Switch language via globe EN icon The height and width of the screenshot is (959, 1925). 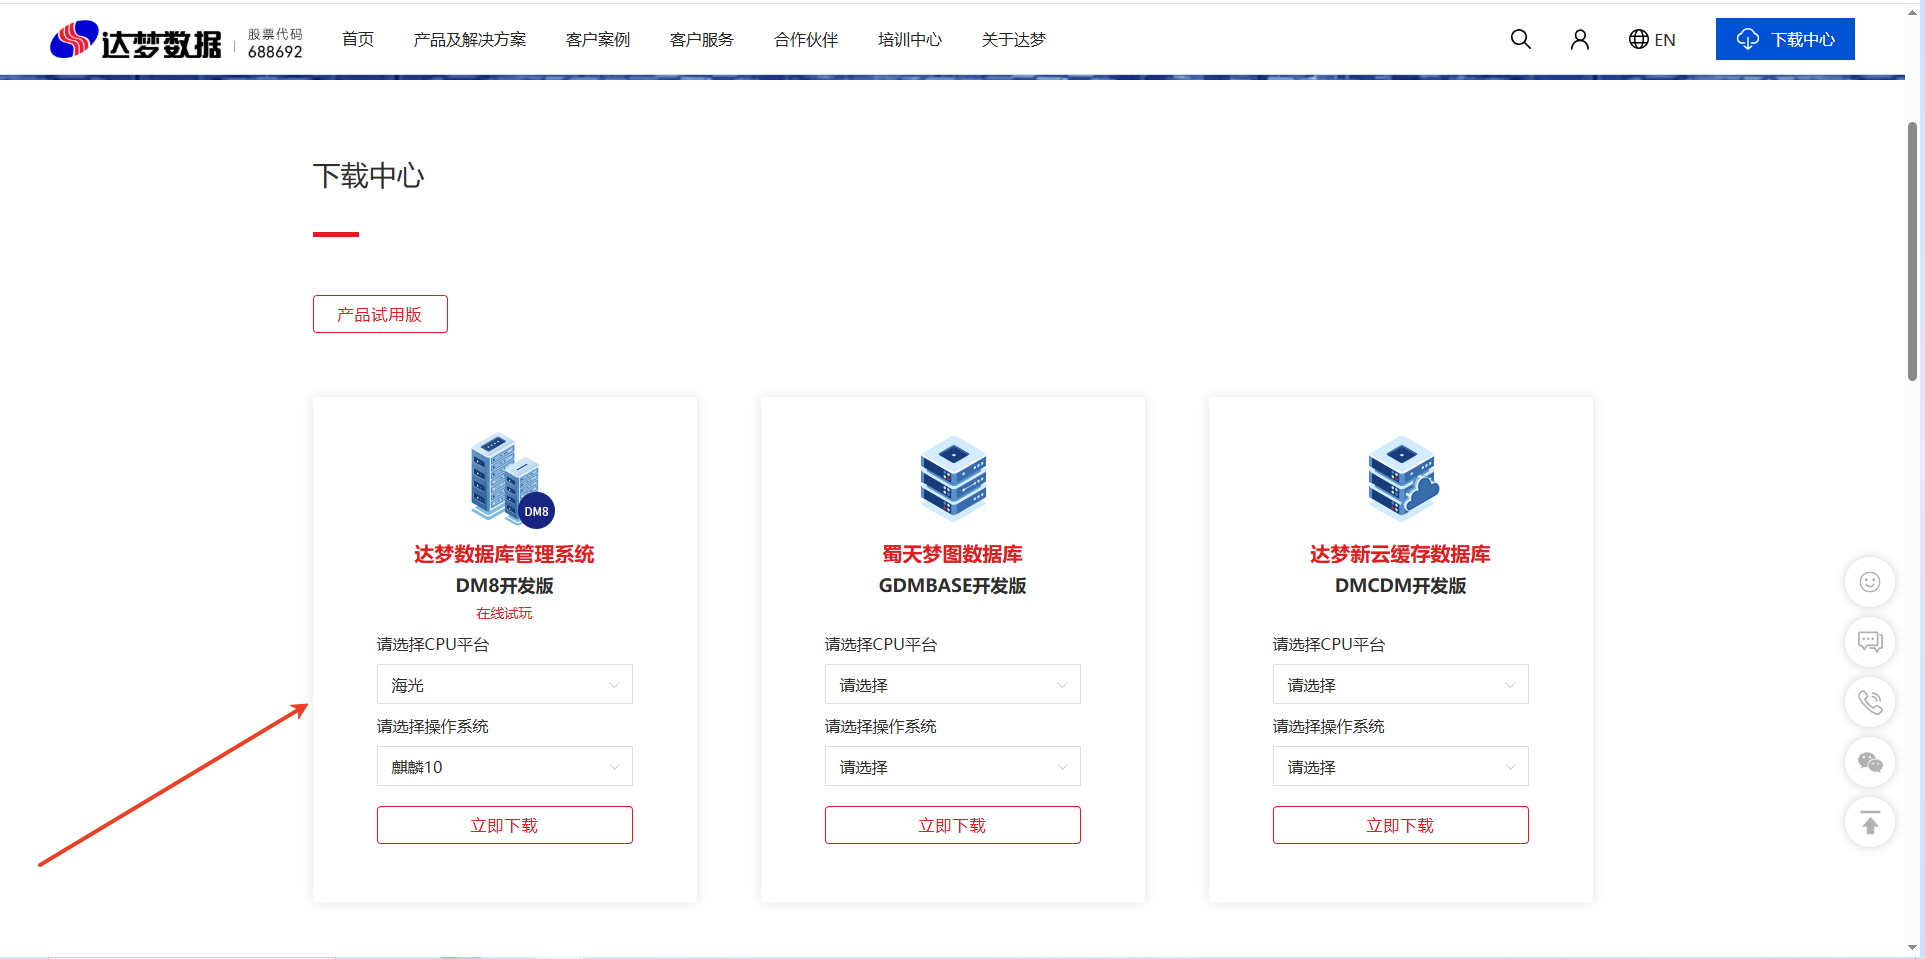point(1651,39)
